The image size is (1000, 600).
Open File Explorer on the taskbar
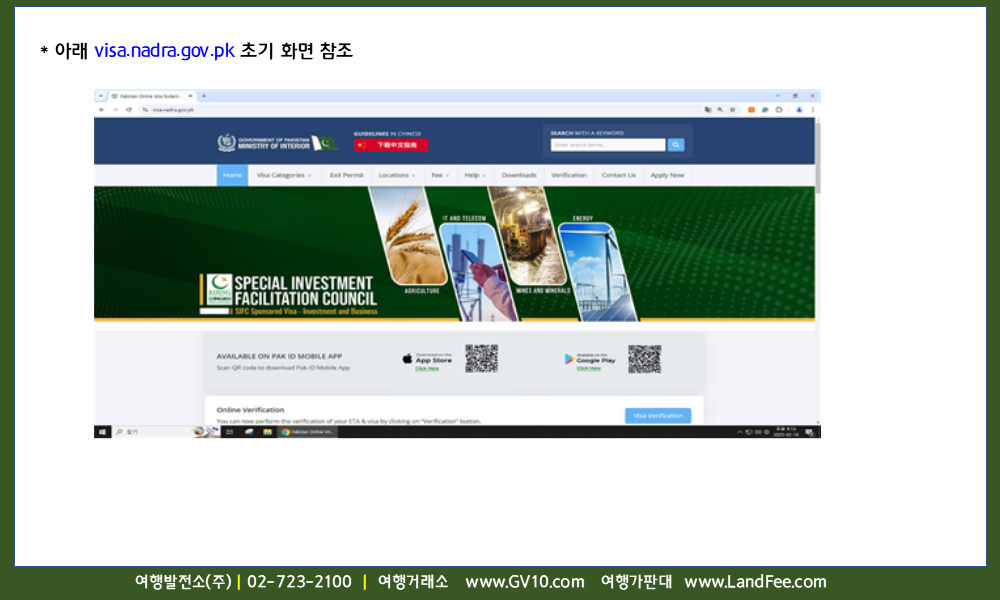267,432
